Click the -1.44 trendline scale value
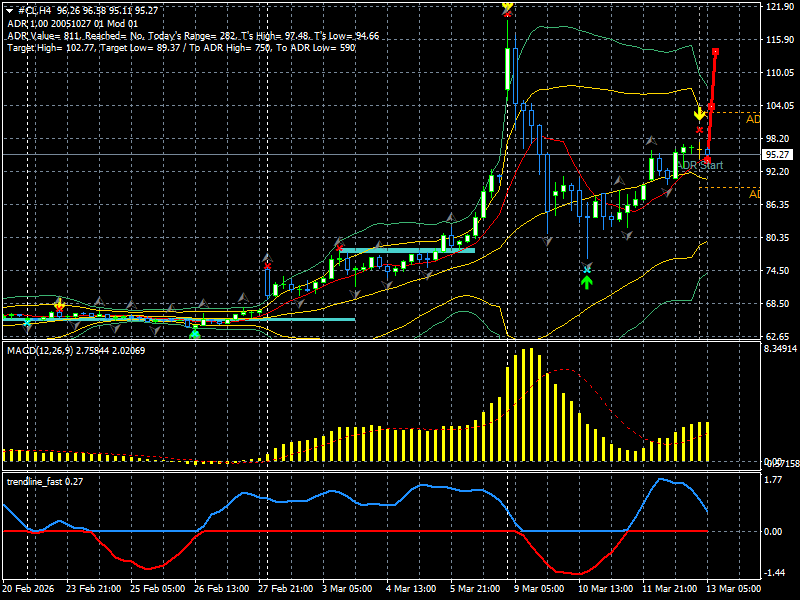The height and width of the screenshot is (600, 800). pyautogui.click(x=774, y=572)
